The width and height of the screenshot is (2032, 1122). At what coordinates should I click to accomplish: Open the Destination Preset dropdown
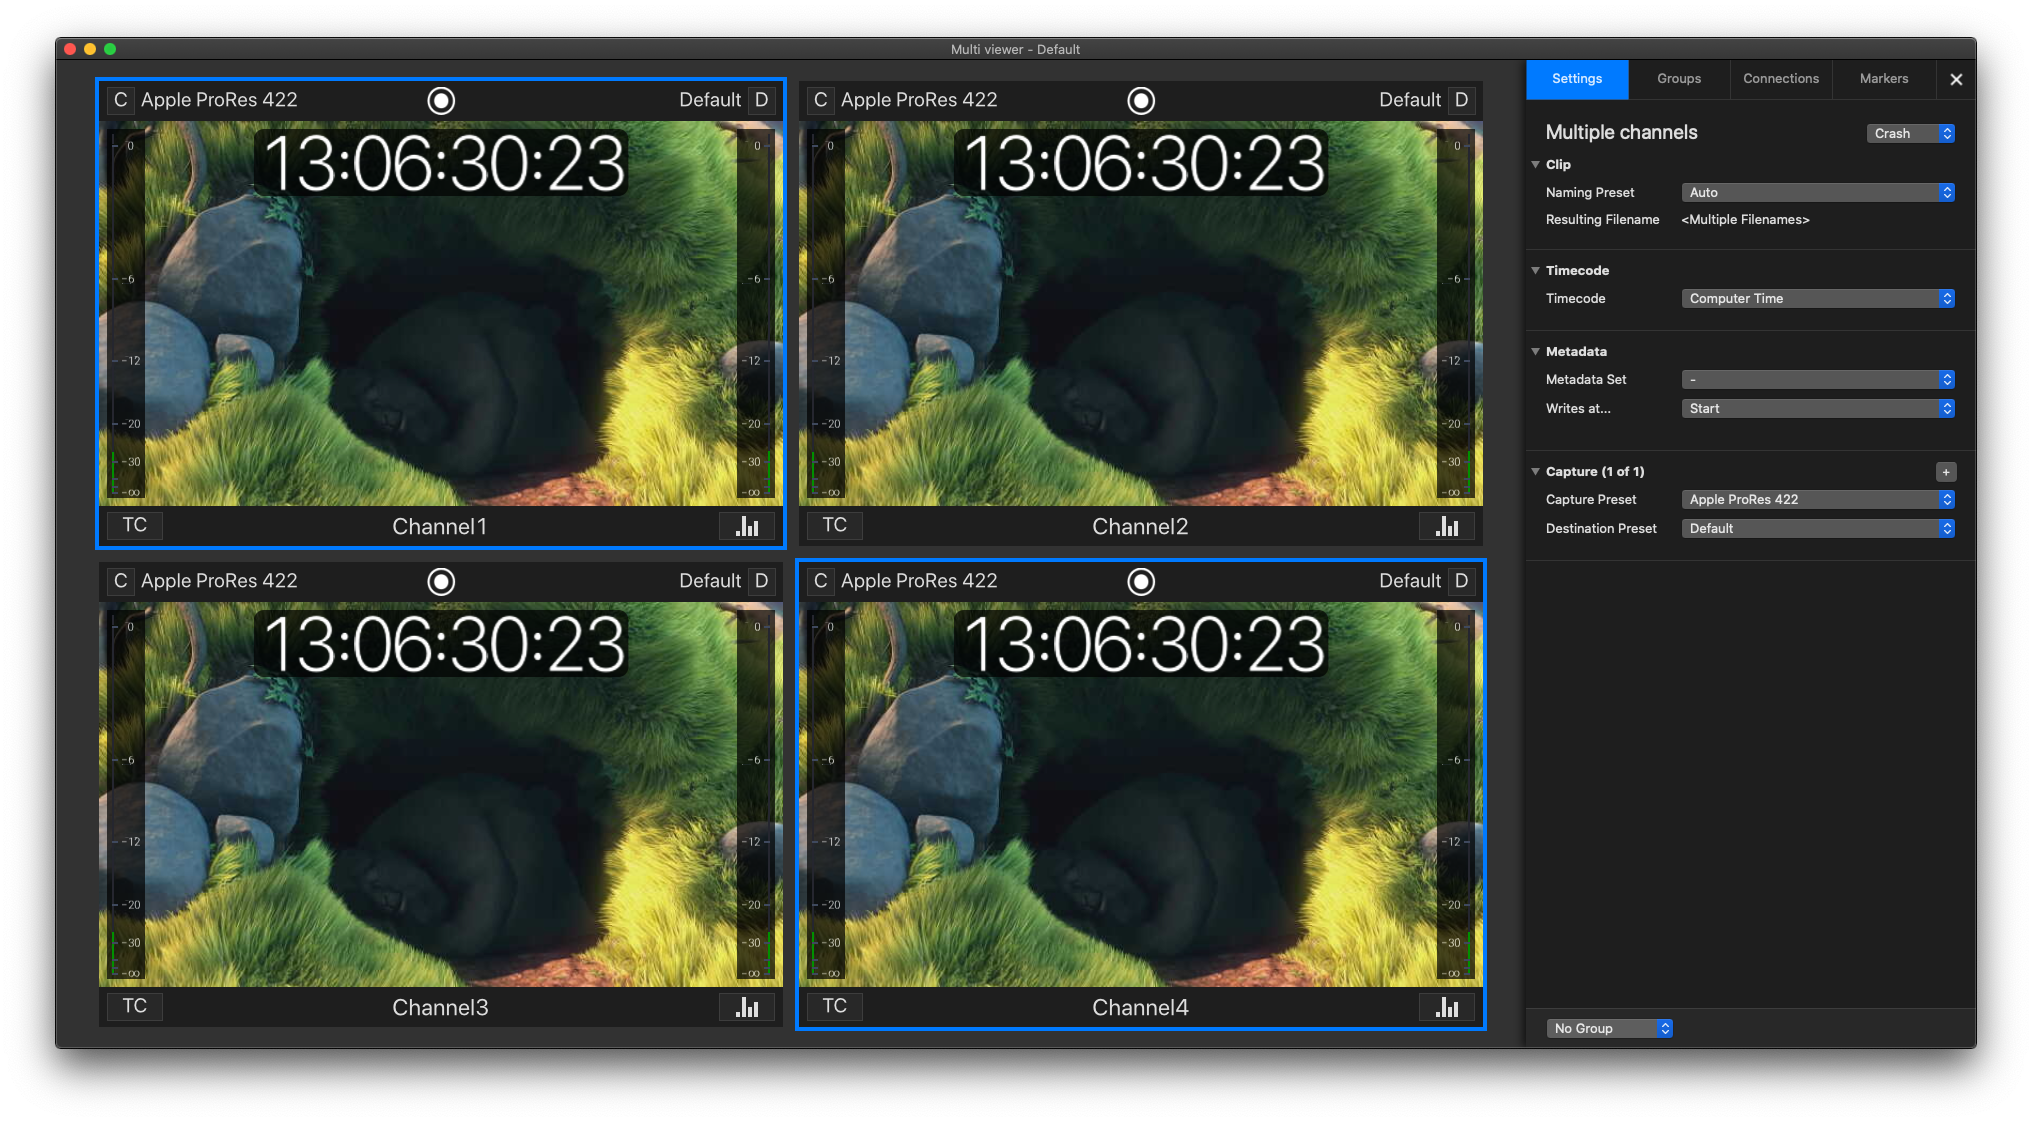[x=1818, y=528]
